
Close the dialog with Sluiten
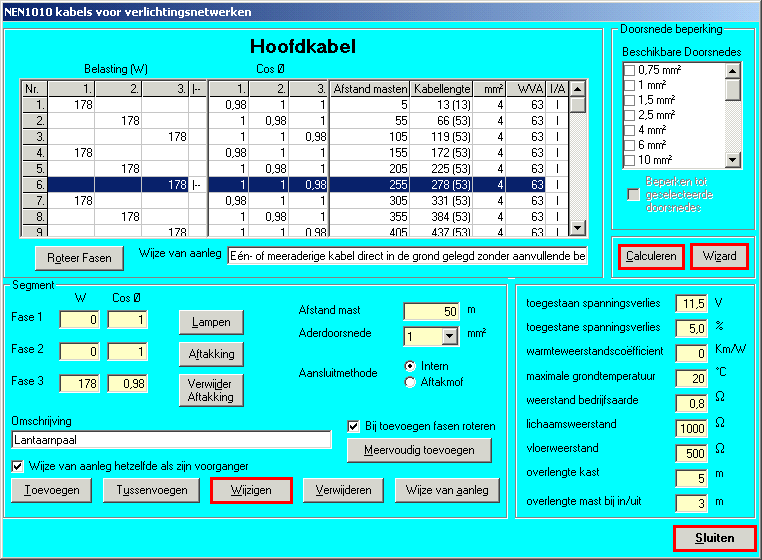point(714,538)
